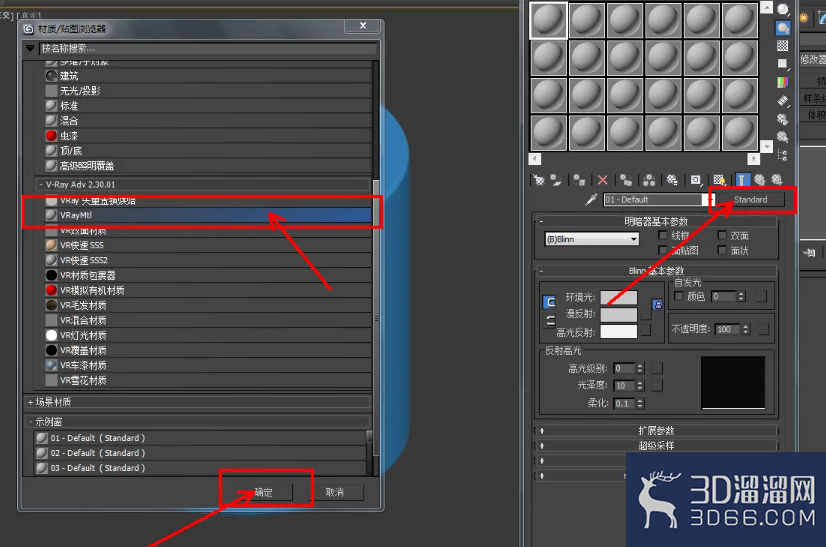826x547 pixels.
Task: Expand the 扩展参数 rollout
Action: tap(541, 431)
